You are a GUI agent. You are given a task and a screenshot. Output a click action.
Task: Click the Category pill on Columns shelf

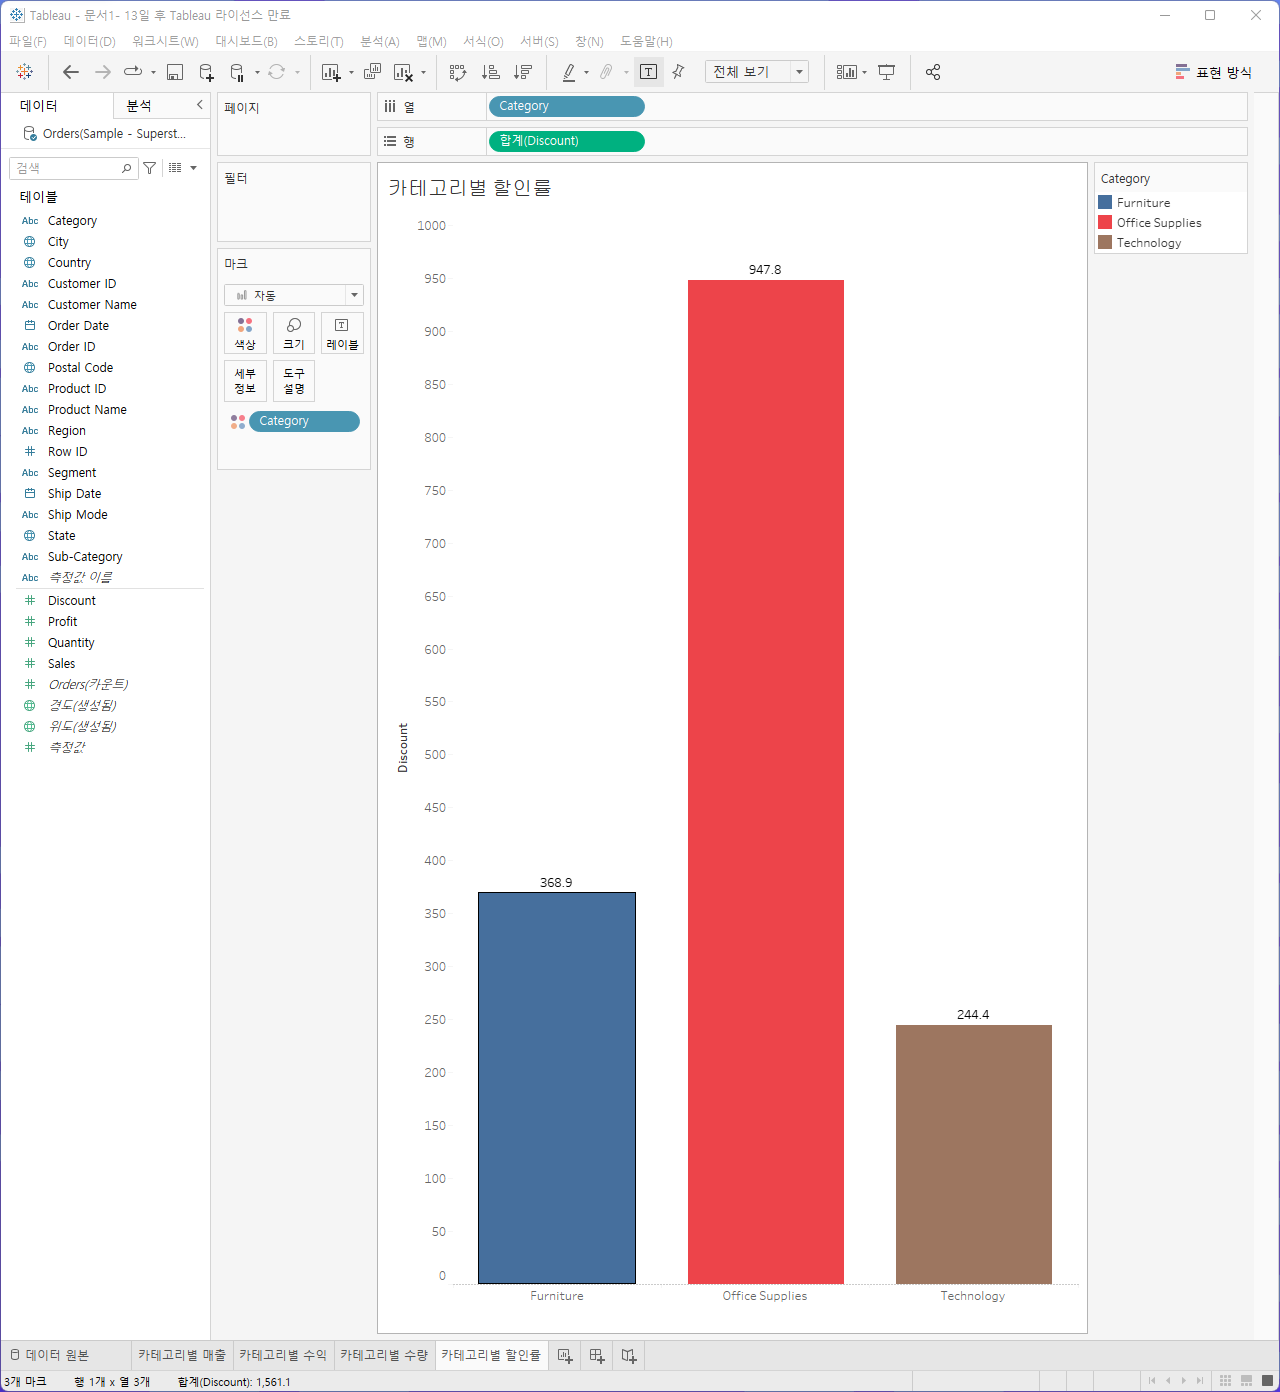566,106
